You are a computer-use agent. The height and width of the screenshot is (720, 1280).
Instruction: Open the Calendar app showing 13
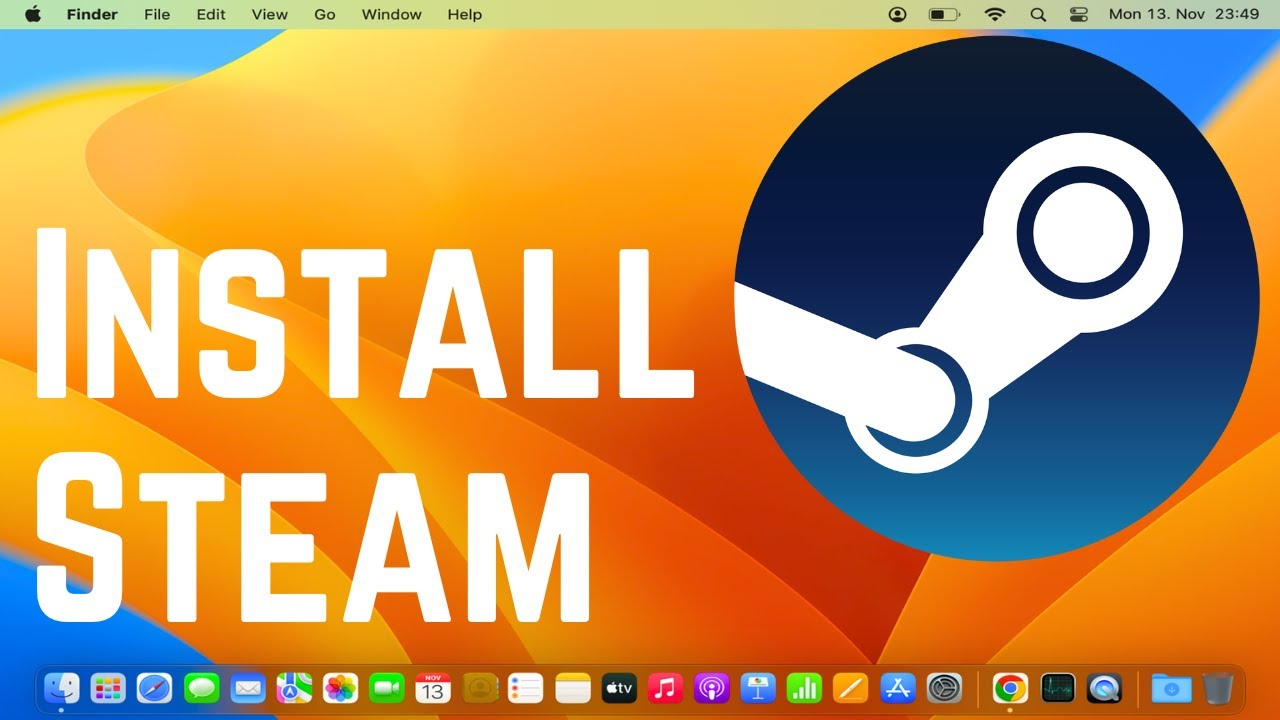point(433,688)
